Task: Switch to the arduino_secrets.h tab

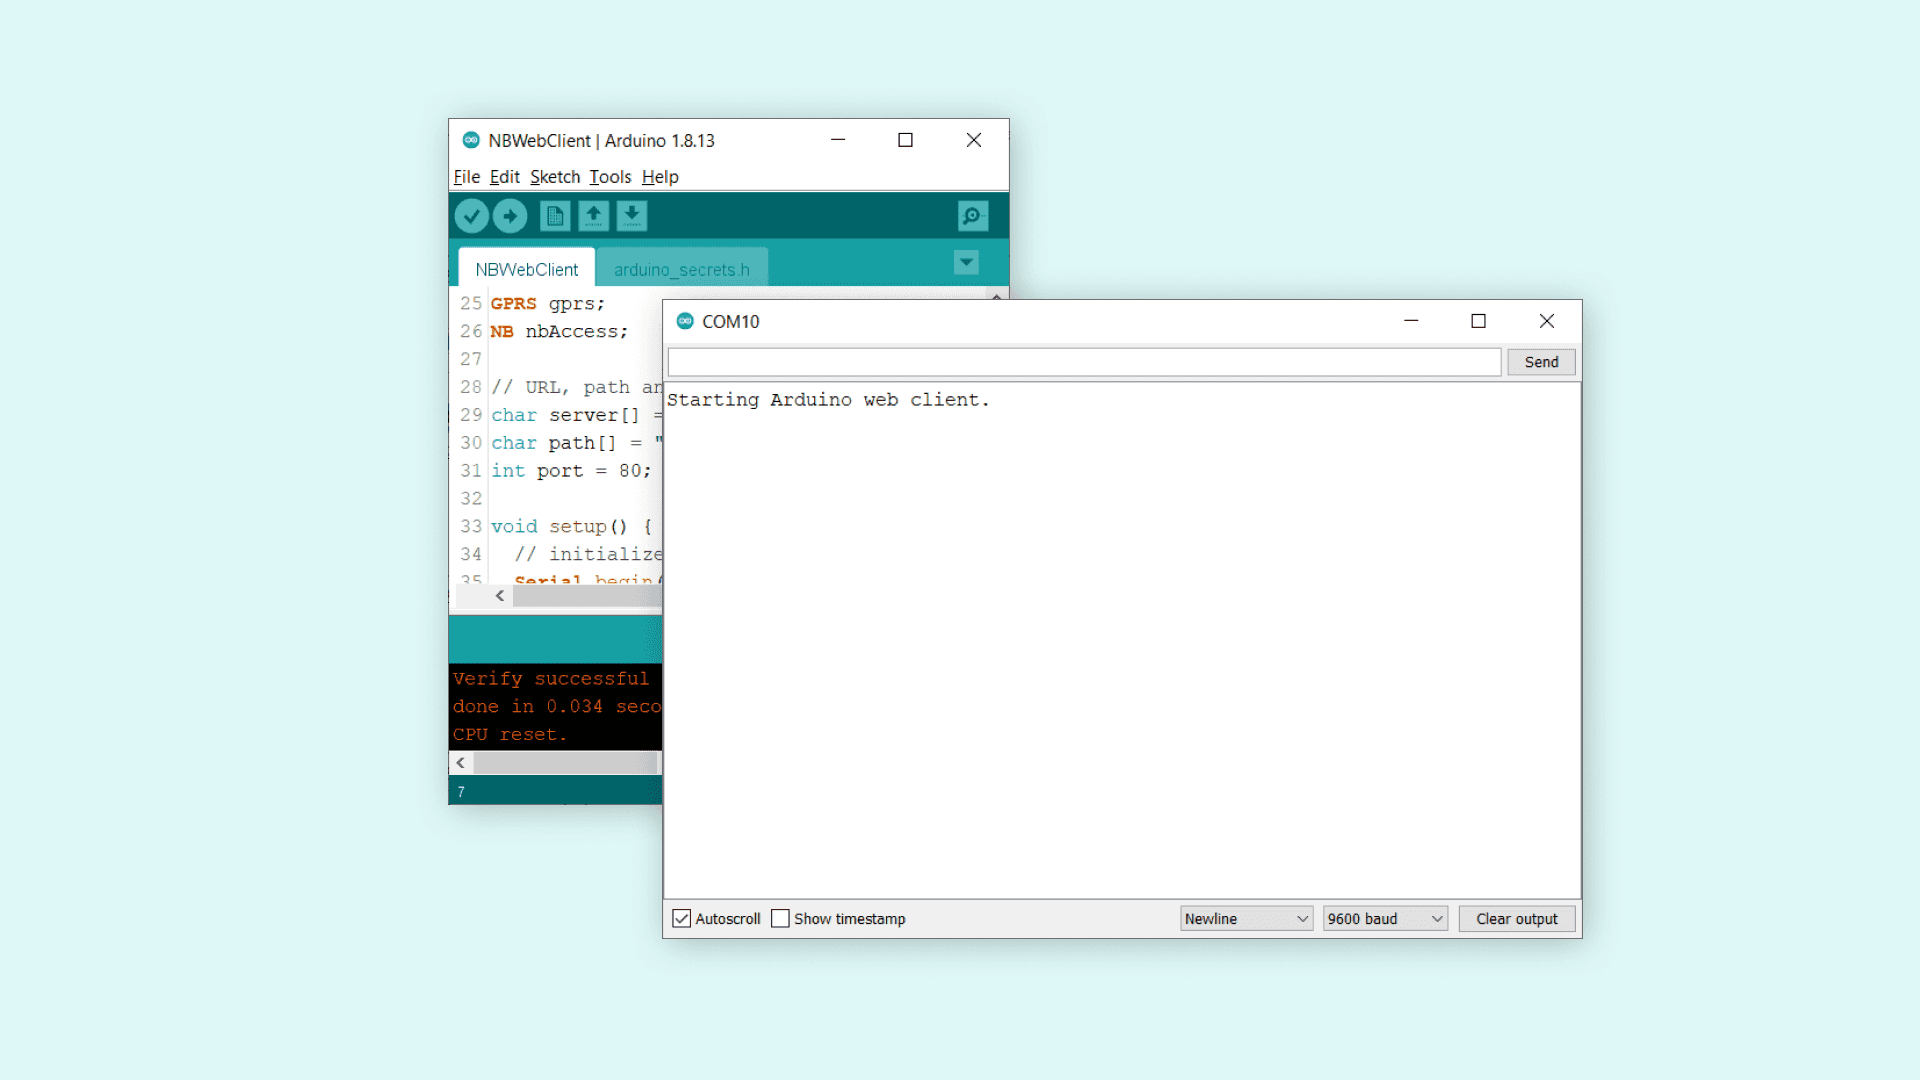Action: [681, 270]
